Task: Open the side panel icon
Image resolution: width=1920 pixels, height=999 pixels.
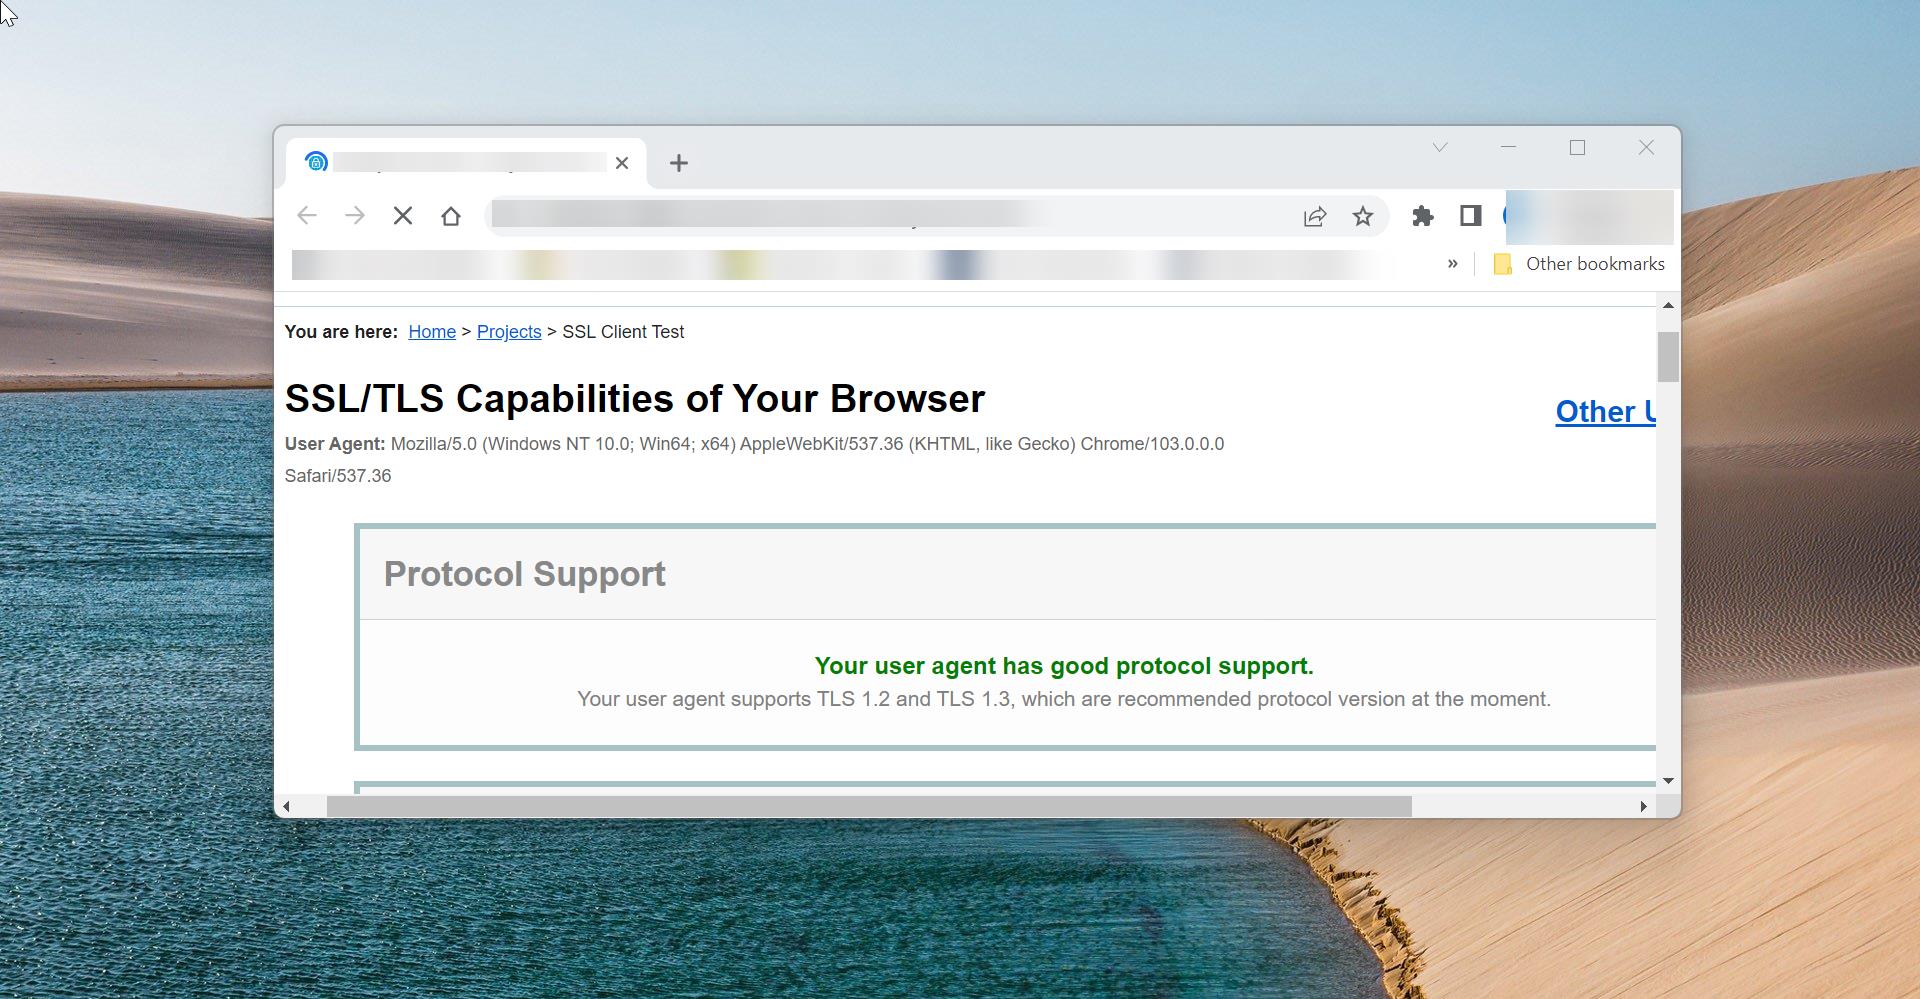Action: pos(1470,216)
